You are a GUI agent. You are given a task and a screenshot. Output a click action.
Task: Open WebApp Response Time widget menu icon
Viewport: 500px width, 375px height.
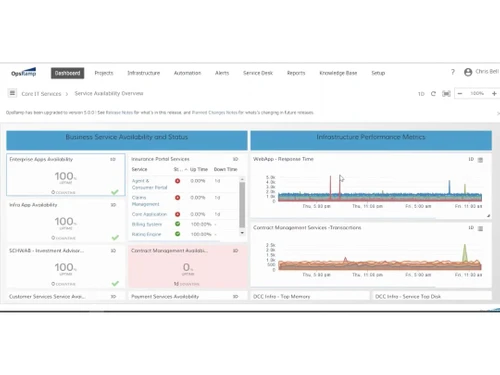click(480, 160)
